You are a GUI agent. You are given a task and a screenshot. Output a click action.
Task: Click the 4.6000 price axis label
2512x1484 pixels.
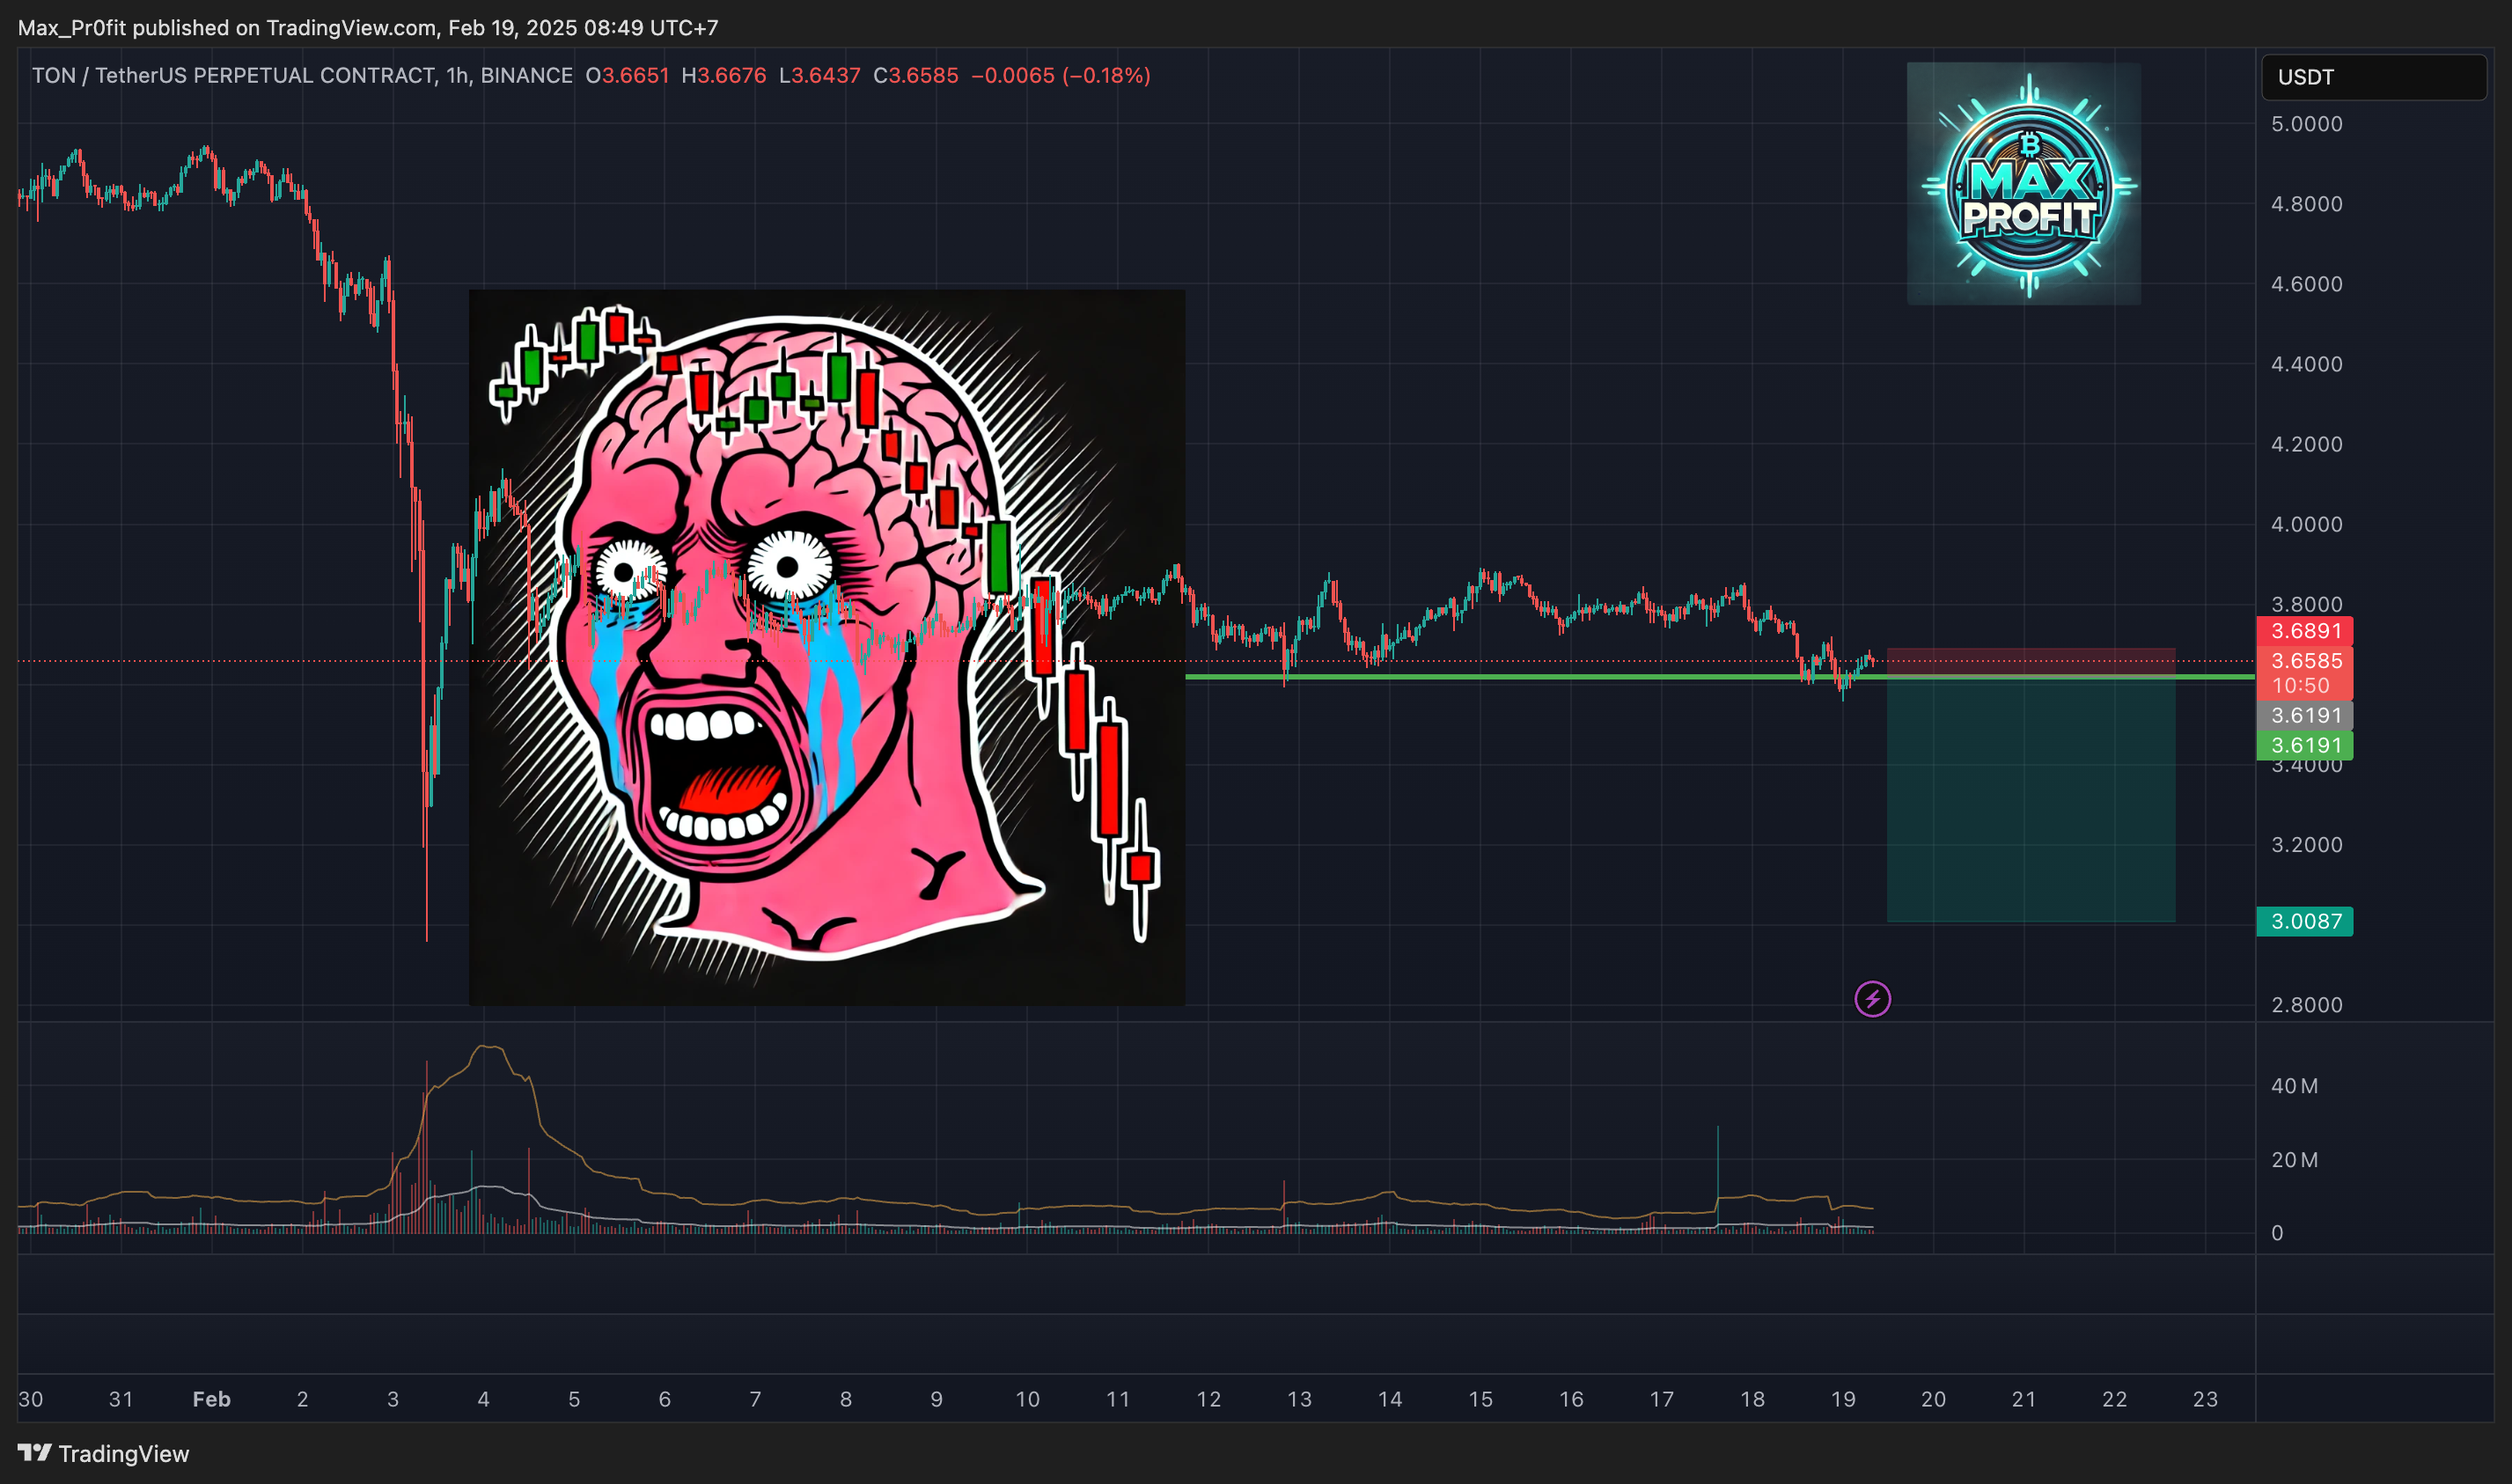pos(2306,284)
